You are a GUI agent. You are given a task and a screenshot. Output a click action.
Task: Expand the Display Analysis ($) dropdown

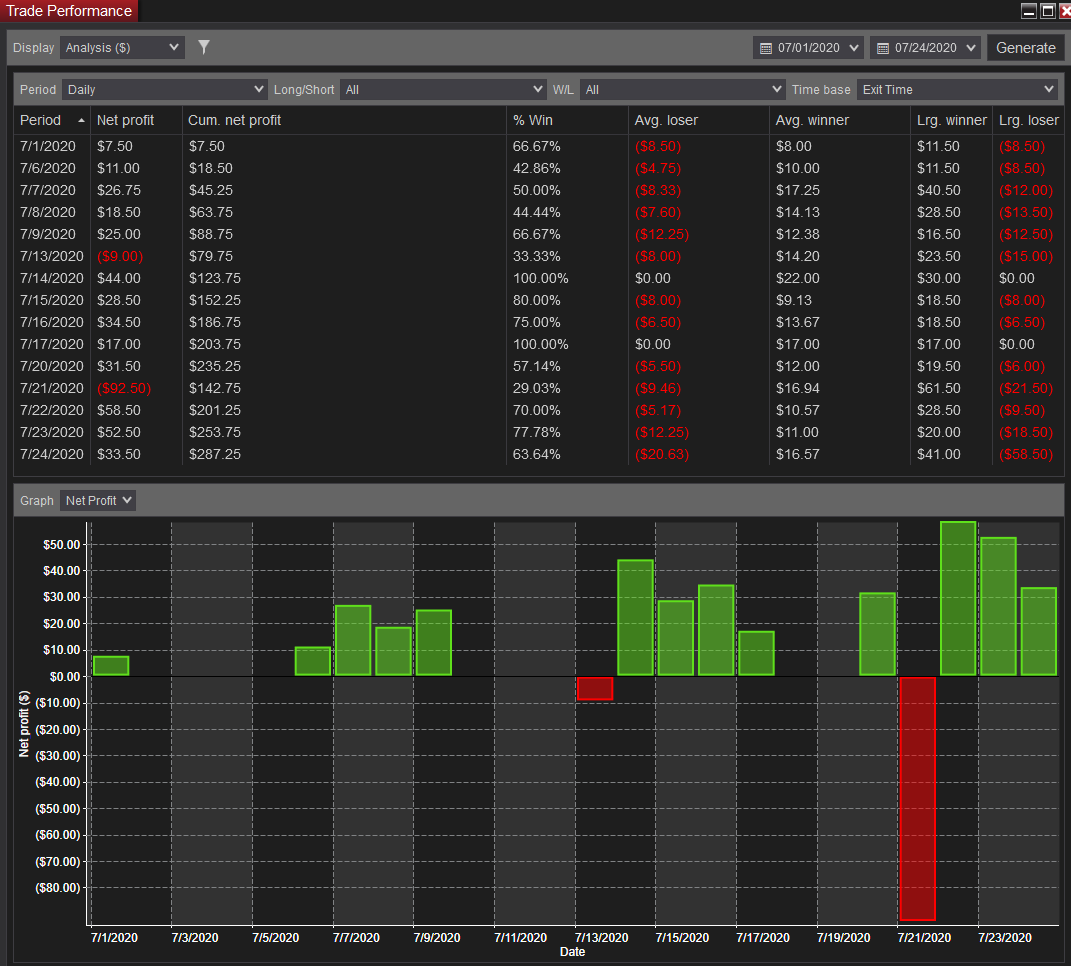coord(122,48)
